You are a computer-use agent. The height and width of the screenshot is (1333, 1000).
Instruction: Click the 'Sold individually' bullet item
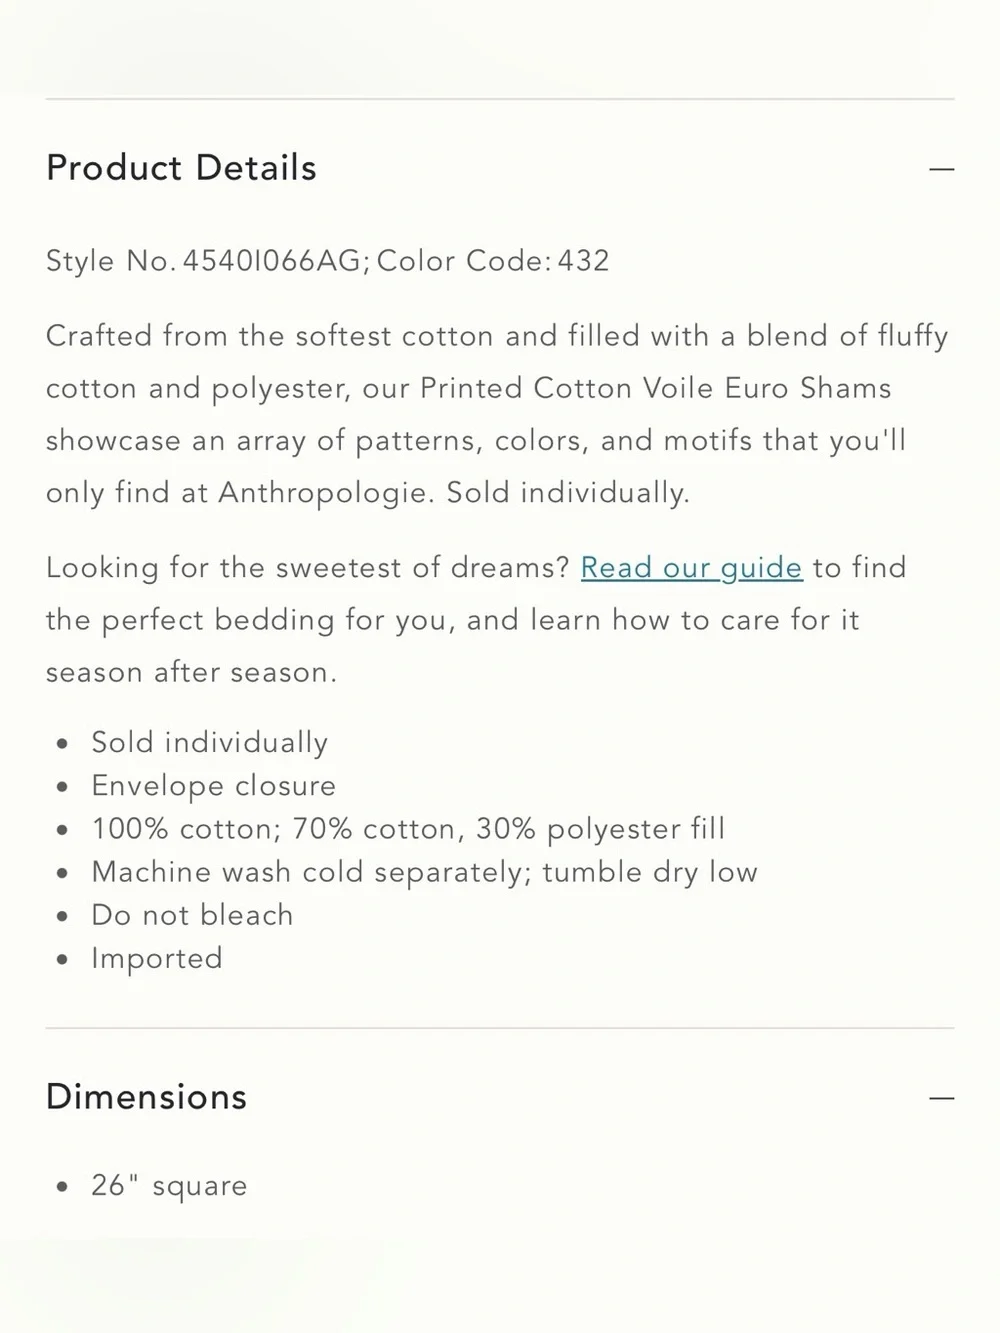[209, 742]
